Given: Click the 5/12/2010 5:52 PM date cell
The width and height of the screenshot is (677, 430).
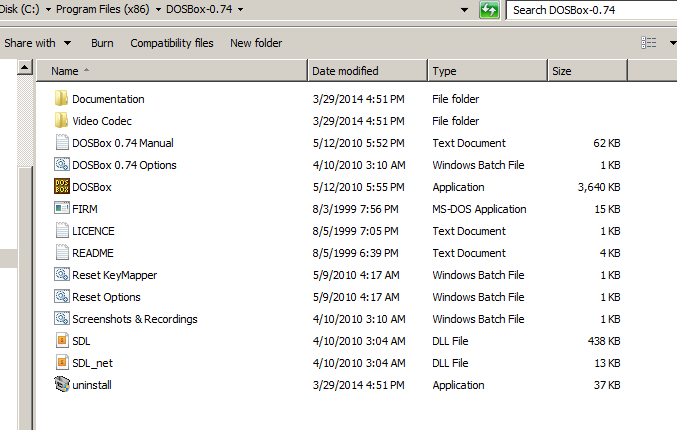Looking at the screenshot, I should pos(358,143).
